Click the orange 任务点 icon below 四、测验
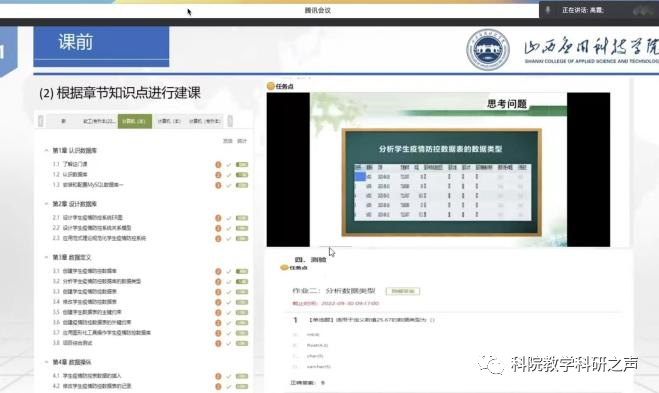659x393 pixels. 285,267
